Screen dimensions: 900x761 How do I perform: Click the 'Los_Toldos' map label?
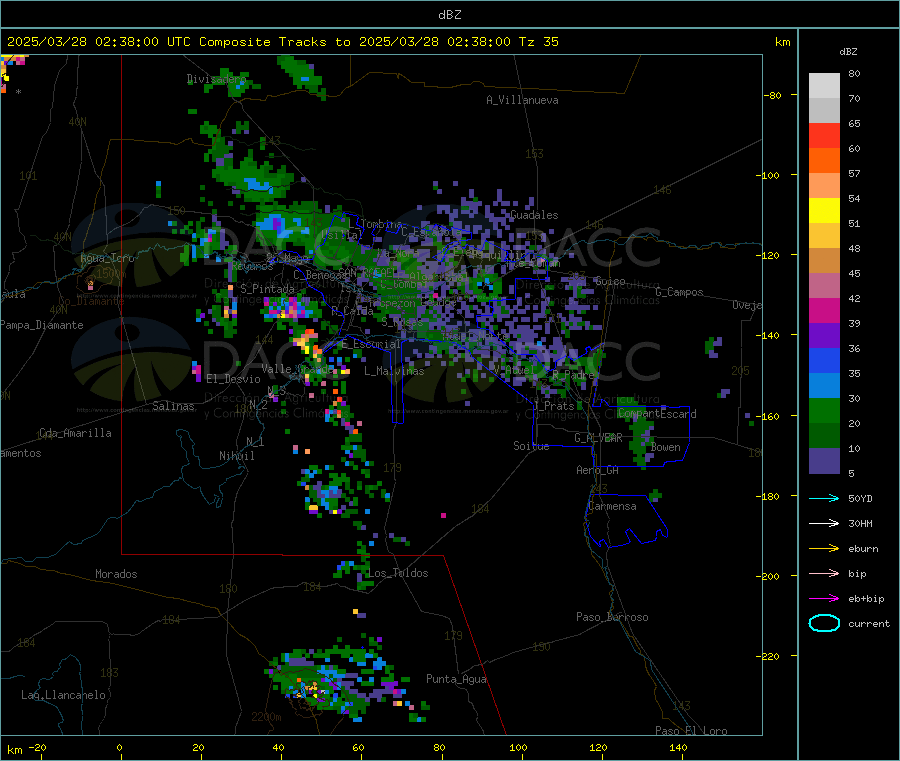tap(398, 573)
